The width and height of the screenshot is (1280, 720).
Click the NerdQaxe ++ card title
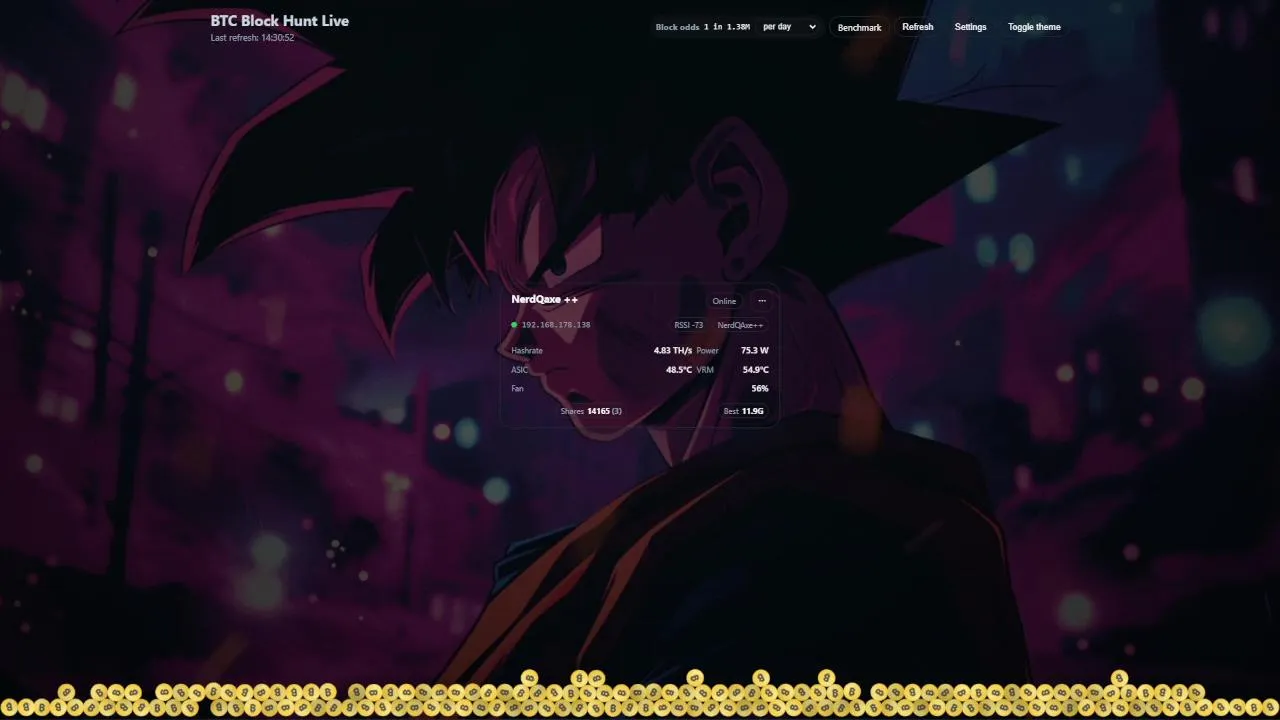[545, 299]
